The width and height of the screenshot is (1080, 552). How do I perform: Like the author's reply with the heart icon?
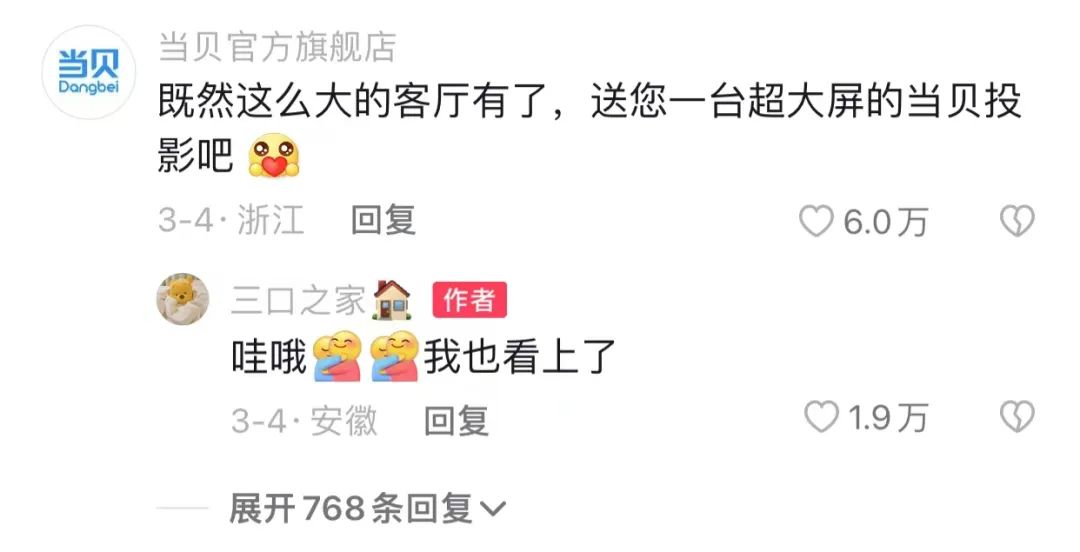coord(822,418)
